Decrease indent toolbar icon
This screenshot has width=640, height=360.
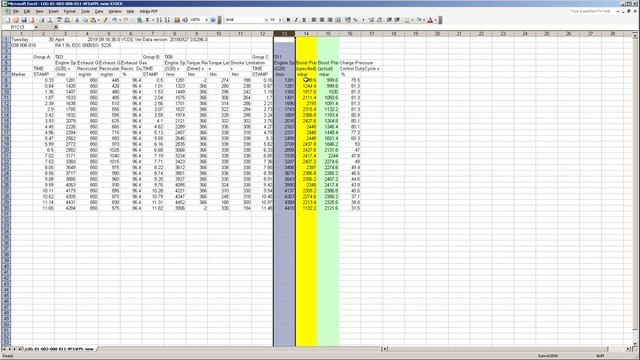pos(389,20)
